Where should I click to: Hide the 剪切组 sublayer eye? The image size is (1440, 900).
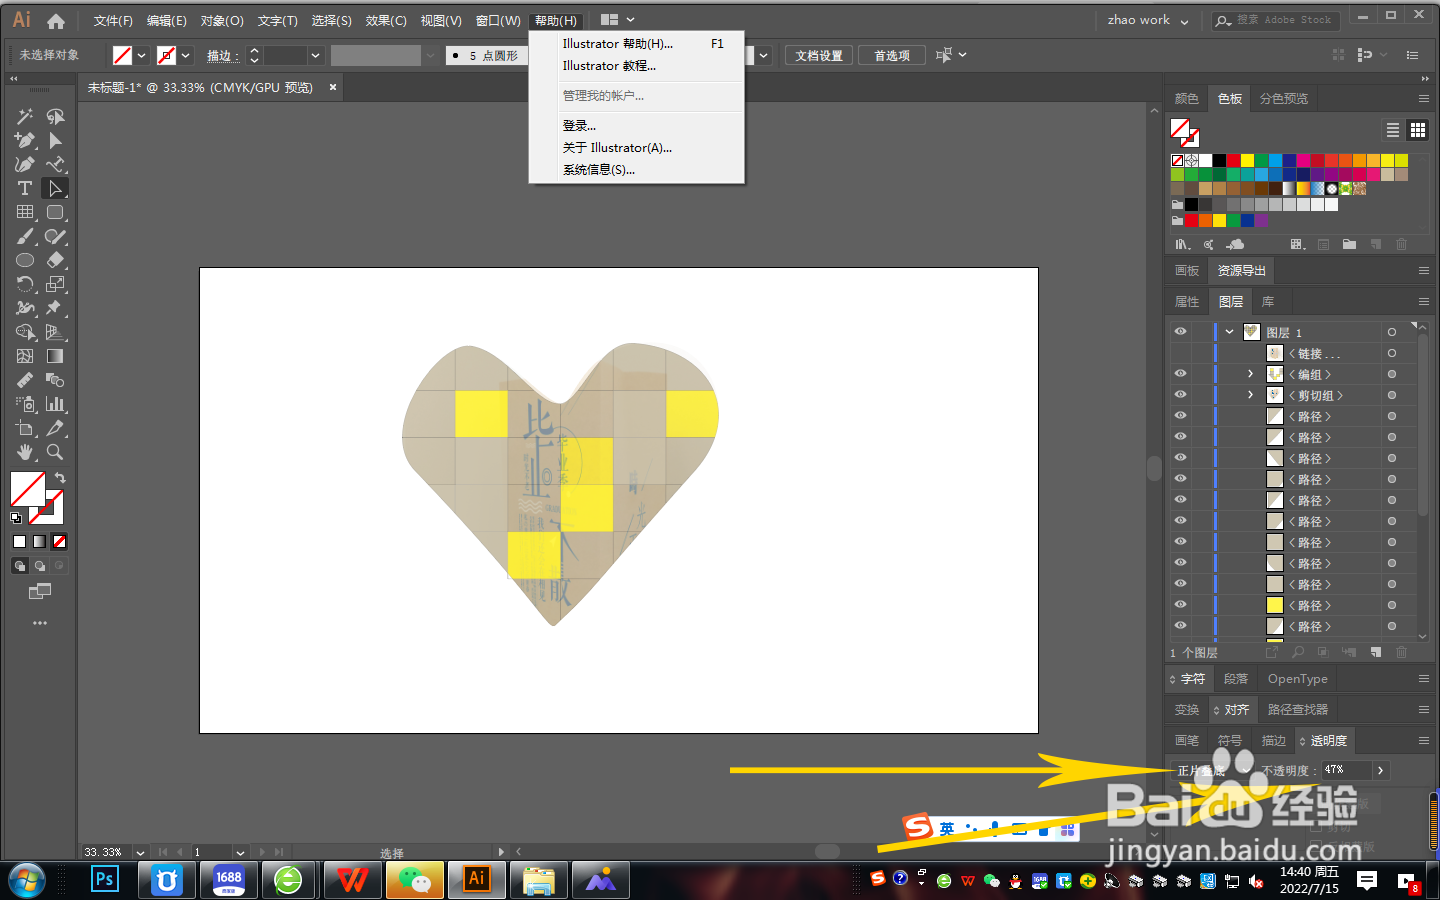(x=1181, y=395)
